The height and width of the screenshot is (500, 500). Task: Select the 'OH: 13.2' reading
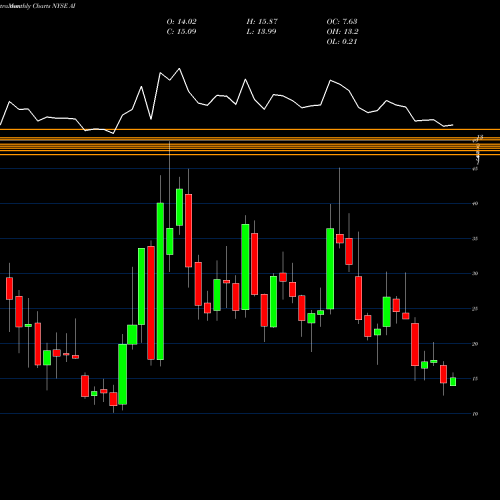(x=342, y=32)
